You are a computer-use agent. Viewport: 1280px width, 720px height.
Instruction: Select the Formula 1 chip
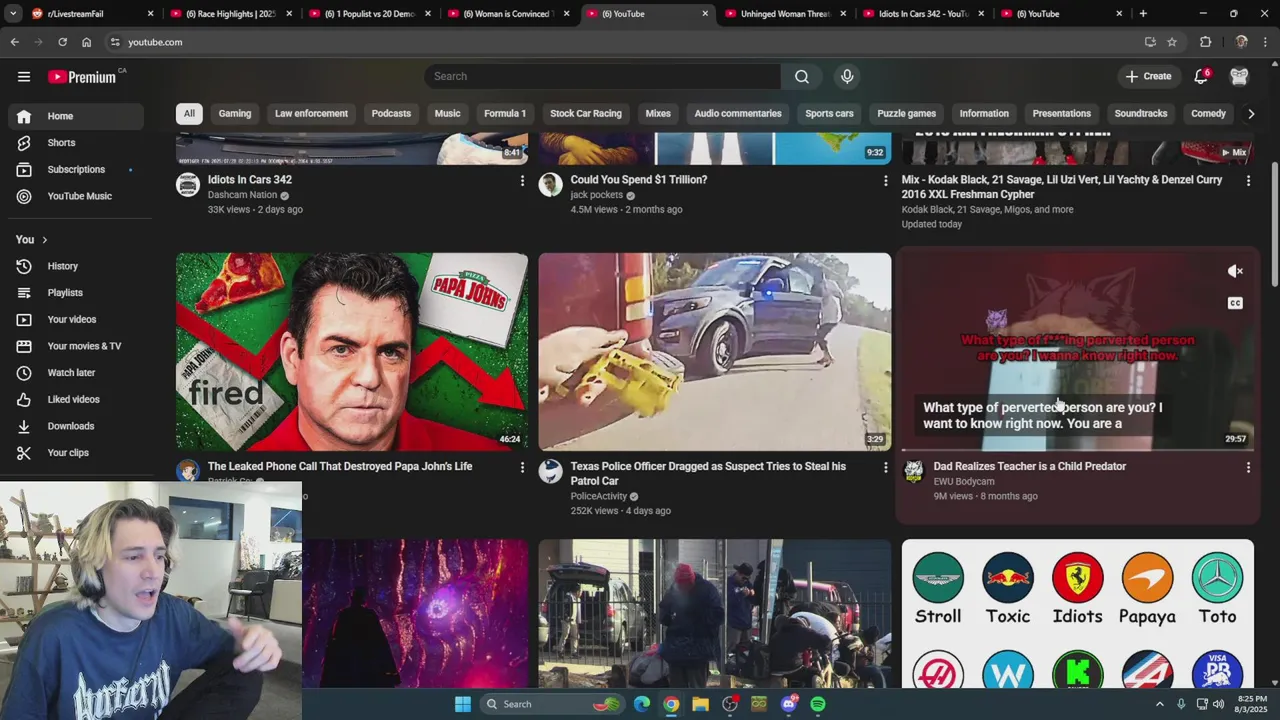pos(505,114)
